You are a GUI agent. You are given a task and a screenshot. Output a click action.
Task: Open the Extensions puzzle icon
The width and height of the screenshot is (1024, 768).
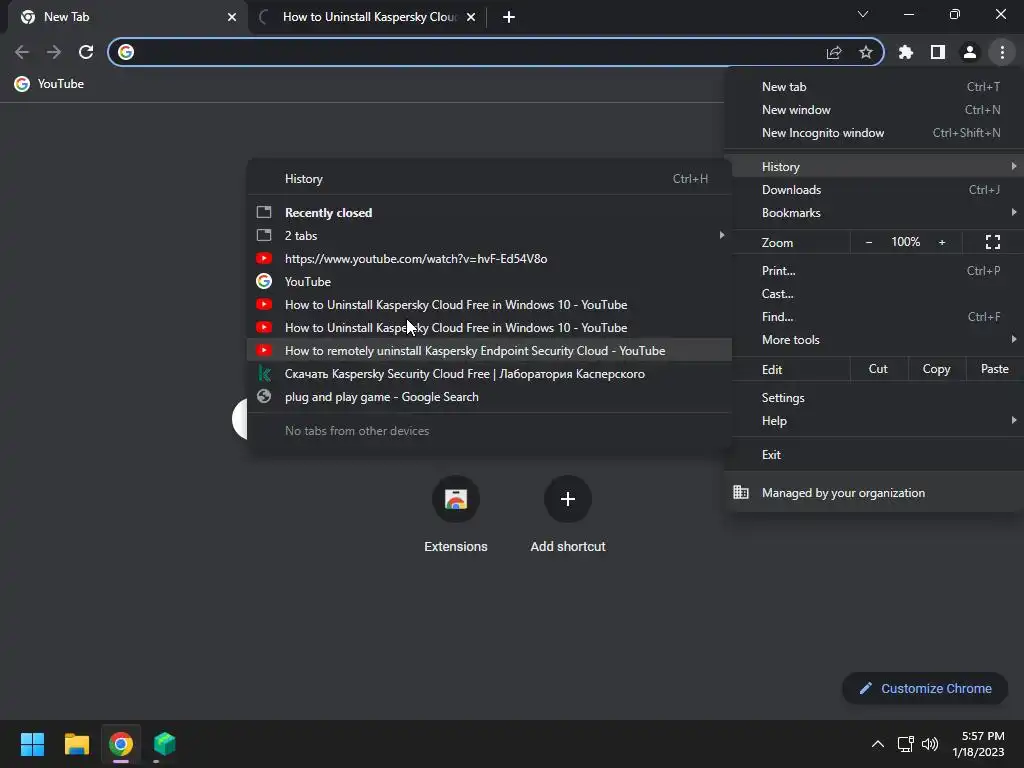(x=906, y=52)
